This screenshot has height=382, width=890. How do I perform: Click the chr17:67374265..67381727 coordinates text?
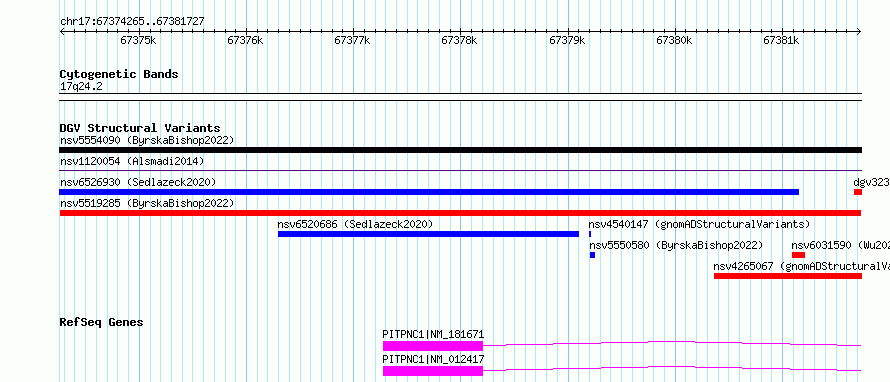click(x=132, y=21)
